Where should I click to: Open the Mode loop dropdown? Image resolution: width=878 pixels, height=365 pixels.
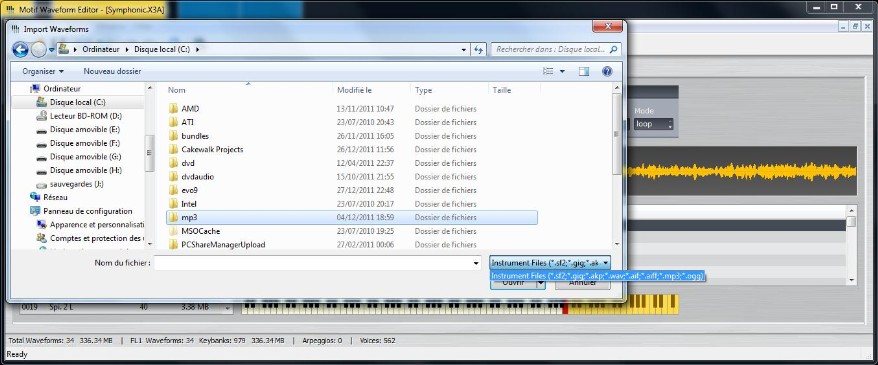pyautogui.click(x=653, y=124)
